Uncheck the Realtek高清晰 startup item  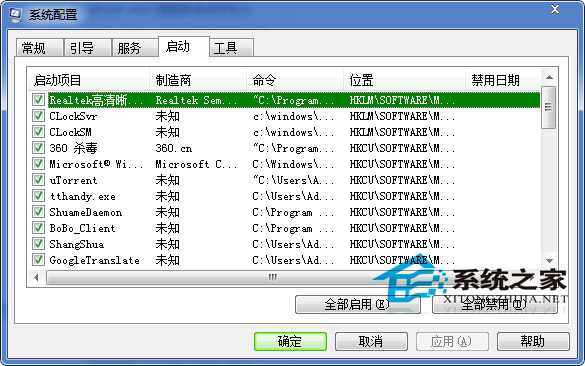pos(38,100)
